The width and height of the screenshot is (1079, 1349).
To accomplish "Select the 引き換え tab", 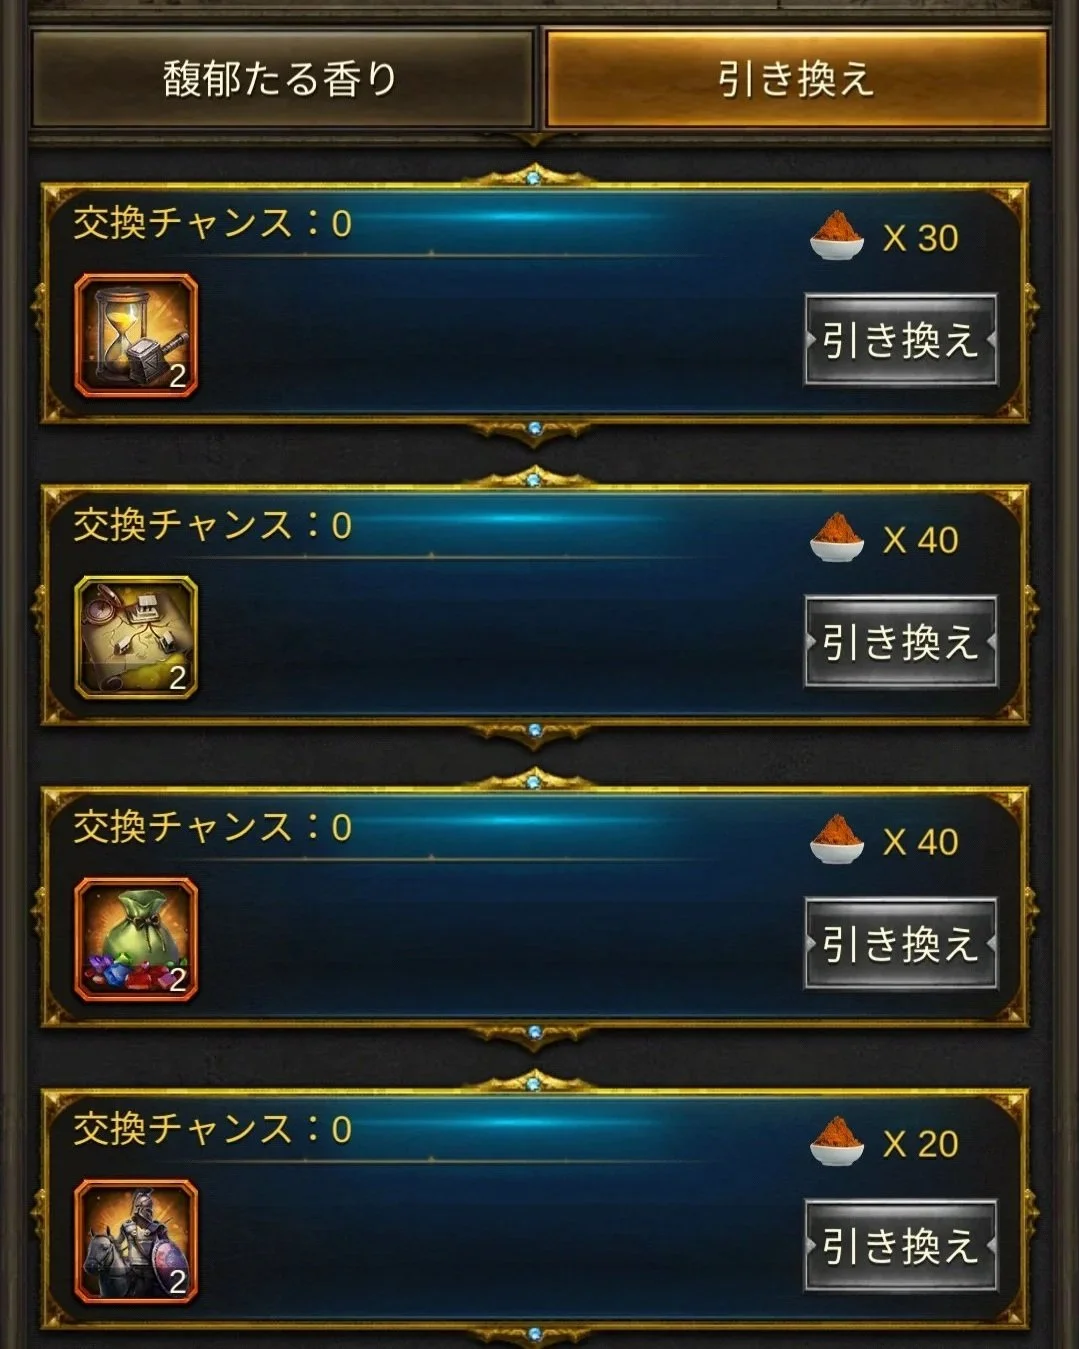I will (x=796, y=78).
